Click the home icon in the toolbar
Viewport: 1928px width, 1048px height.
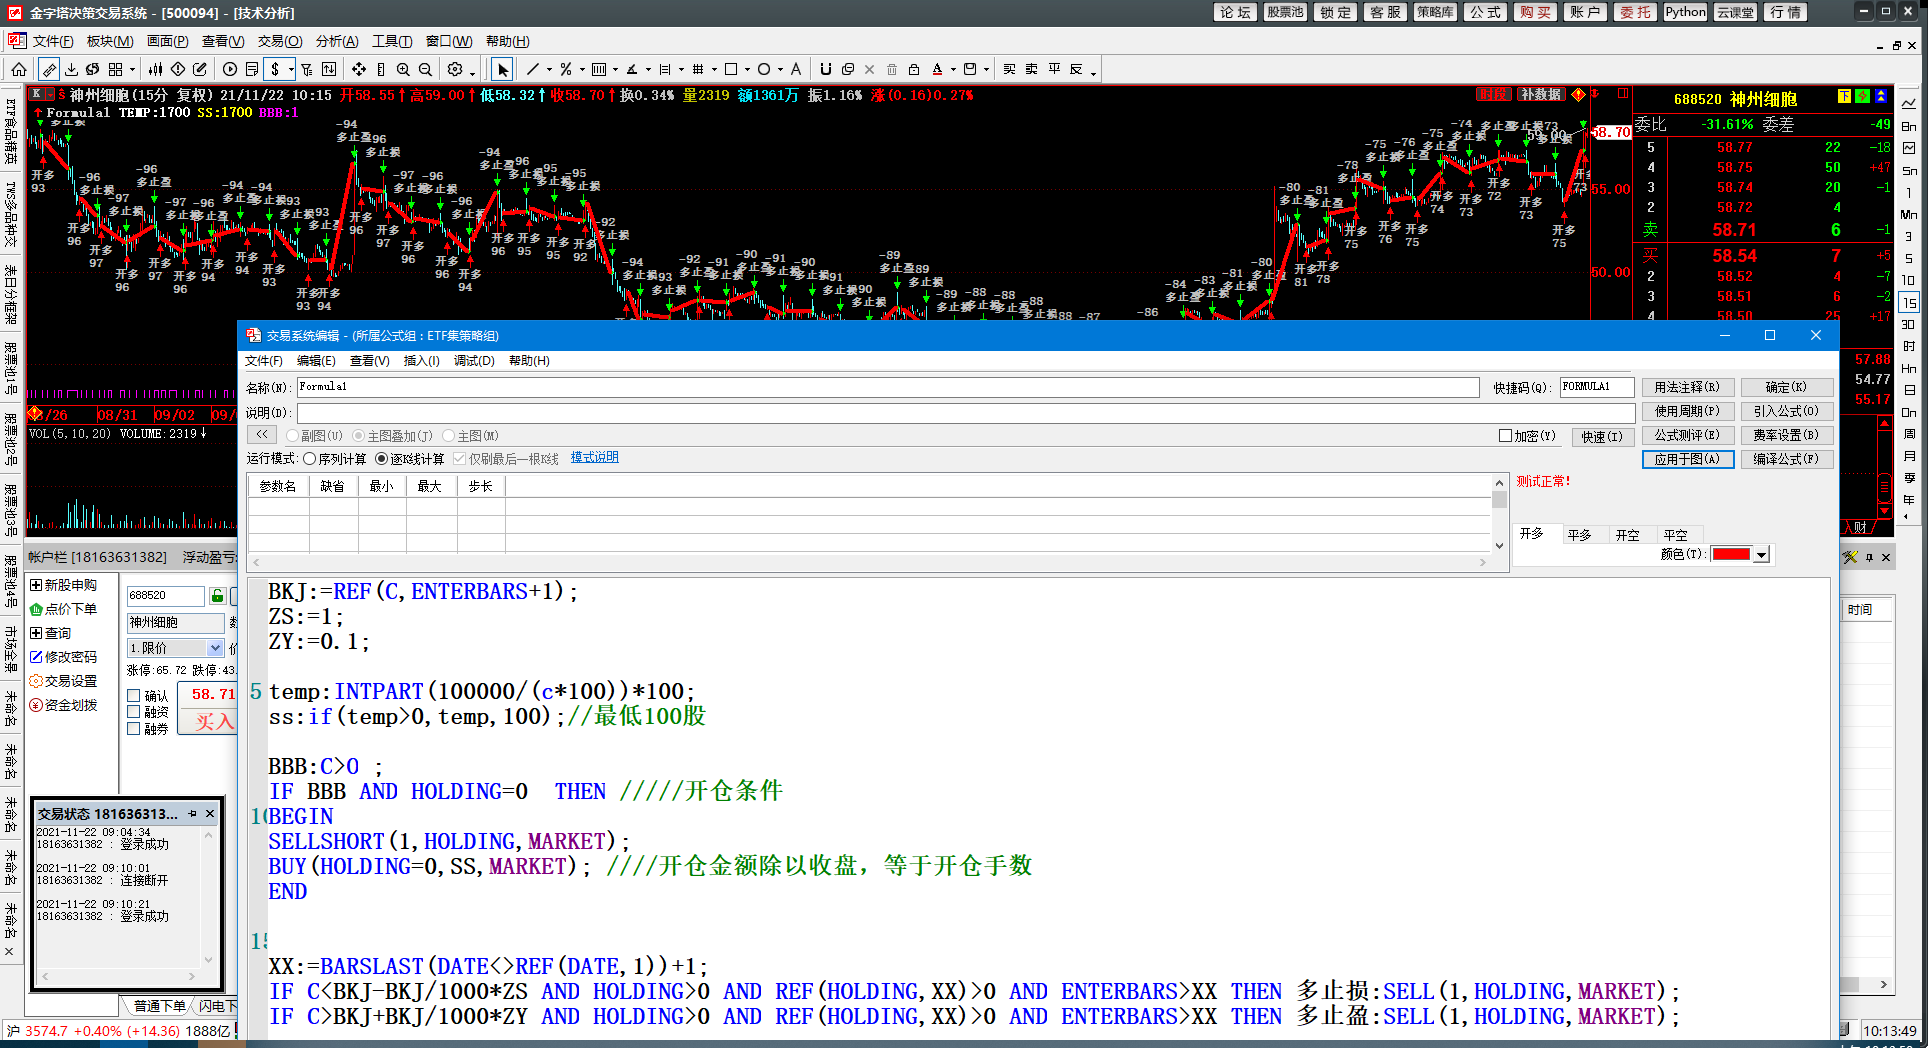coord(19,69)
